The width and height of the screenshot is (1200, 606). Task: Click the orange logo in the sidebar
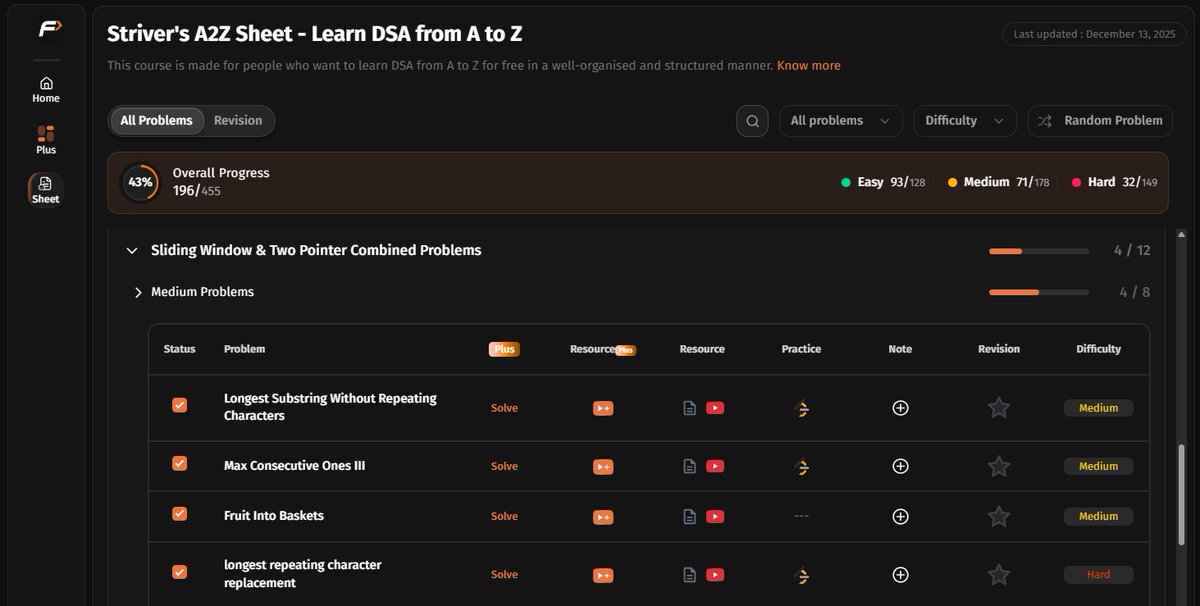tap(50, 29)
